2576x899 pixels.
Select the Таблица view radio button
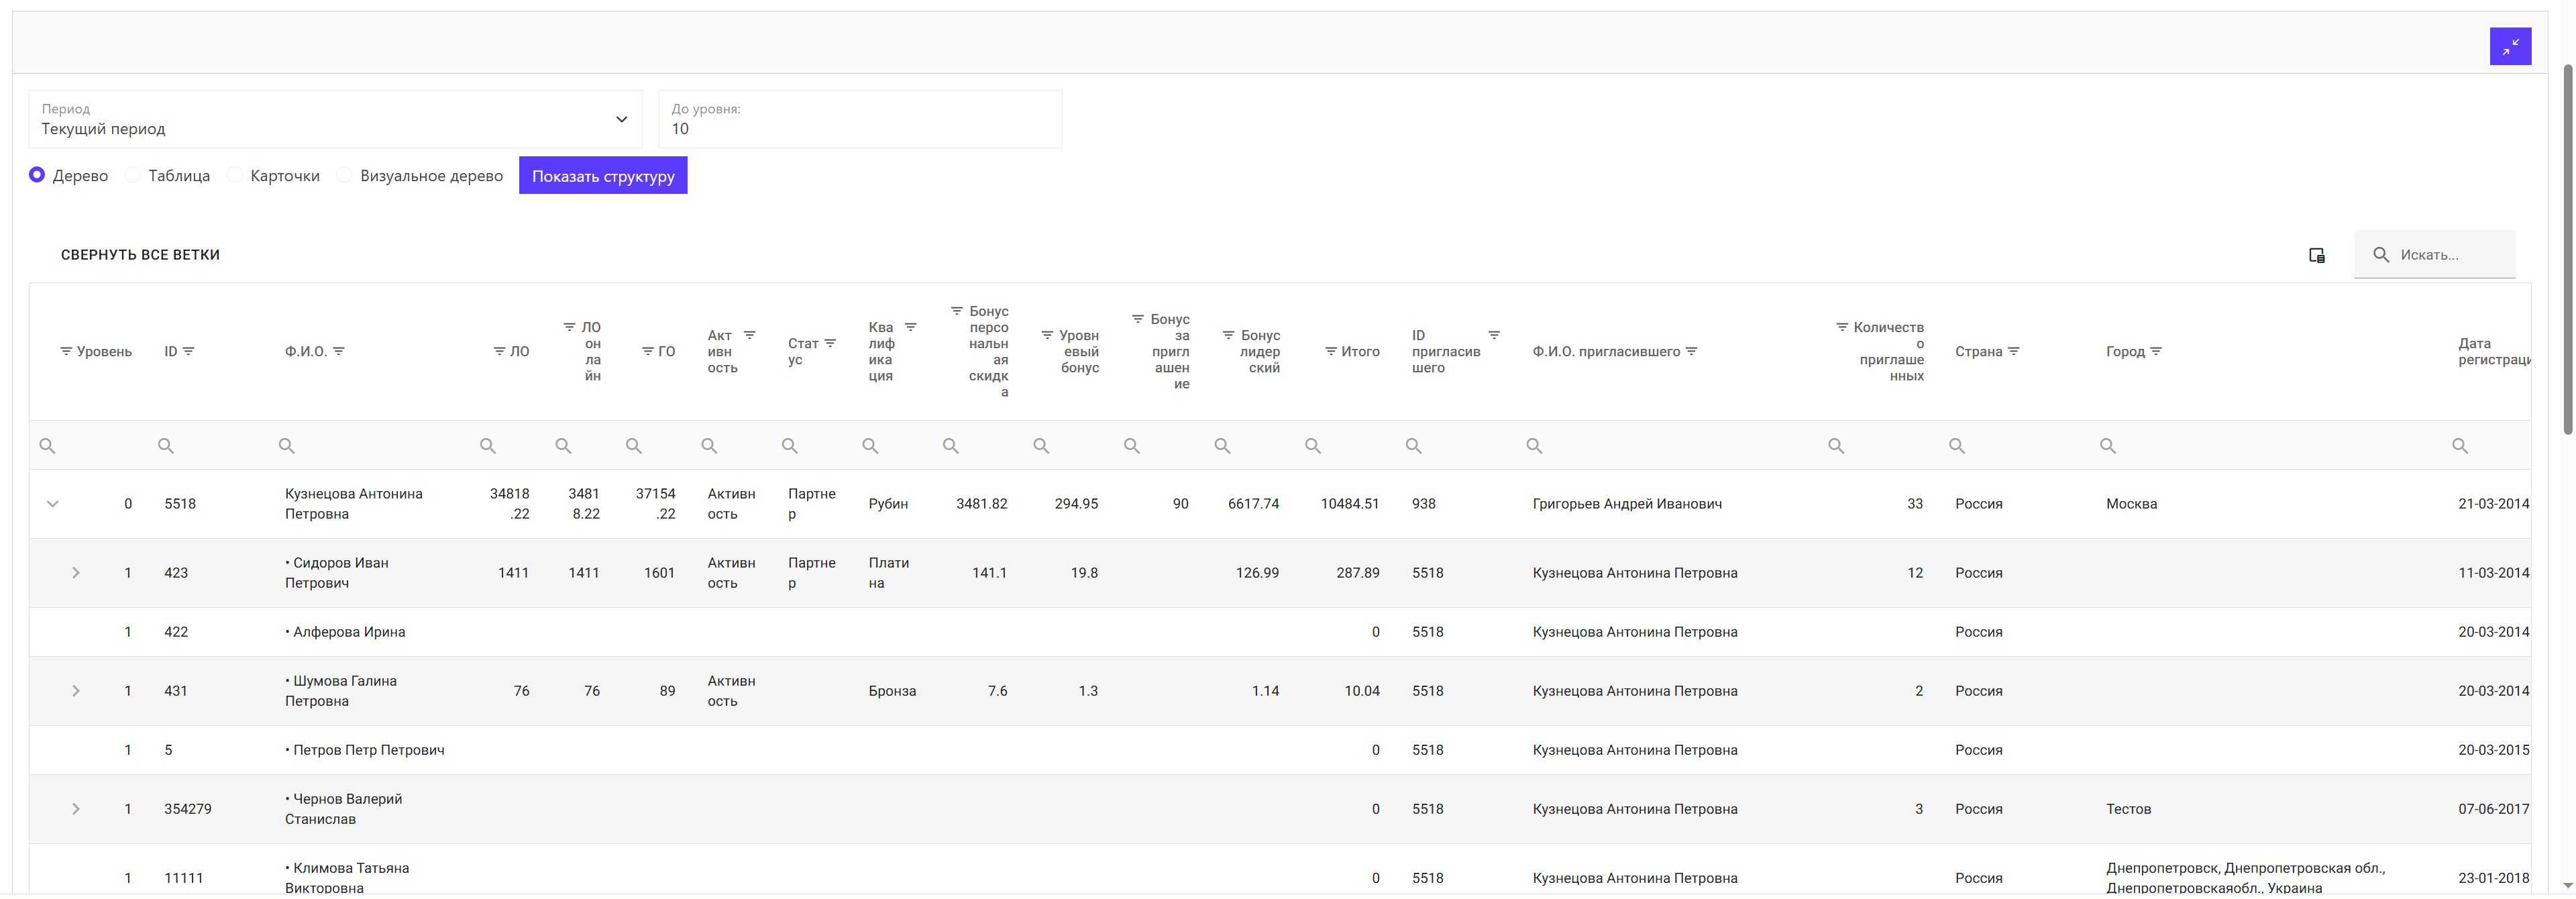pyautogui.click(x=133, y=175)
